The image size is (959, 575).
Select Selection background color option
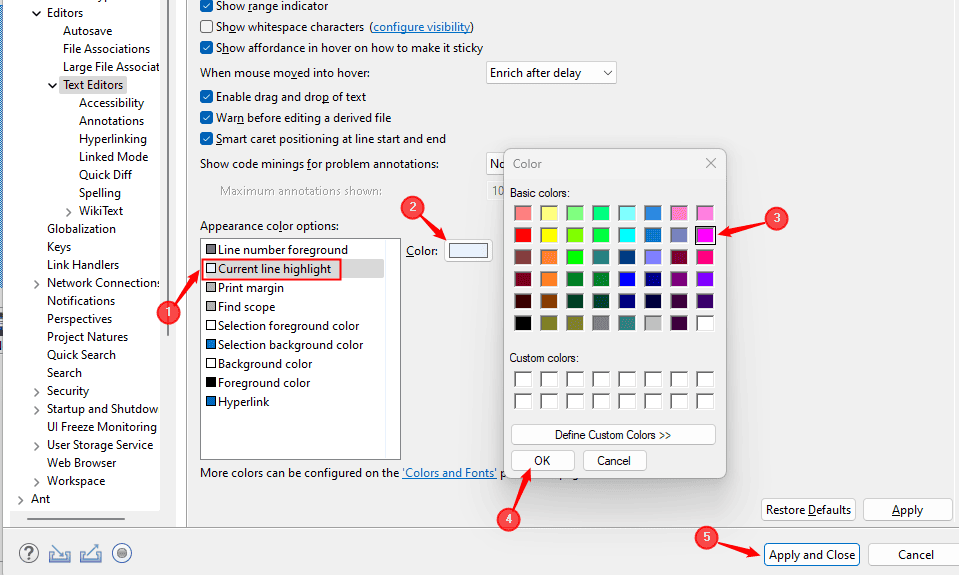pyautogui.click(x=284, y=344)
